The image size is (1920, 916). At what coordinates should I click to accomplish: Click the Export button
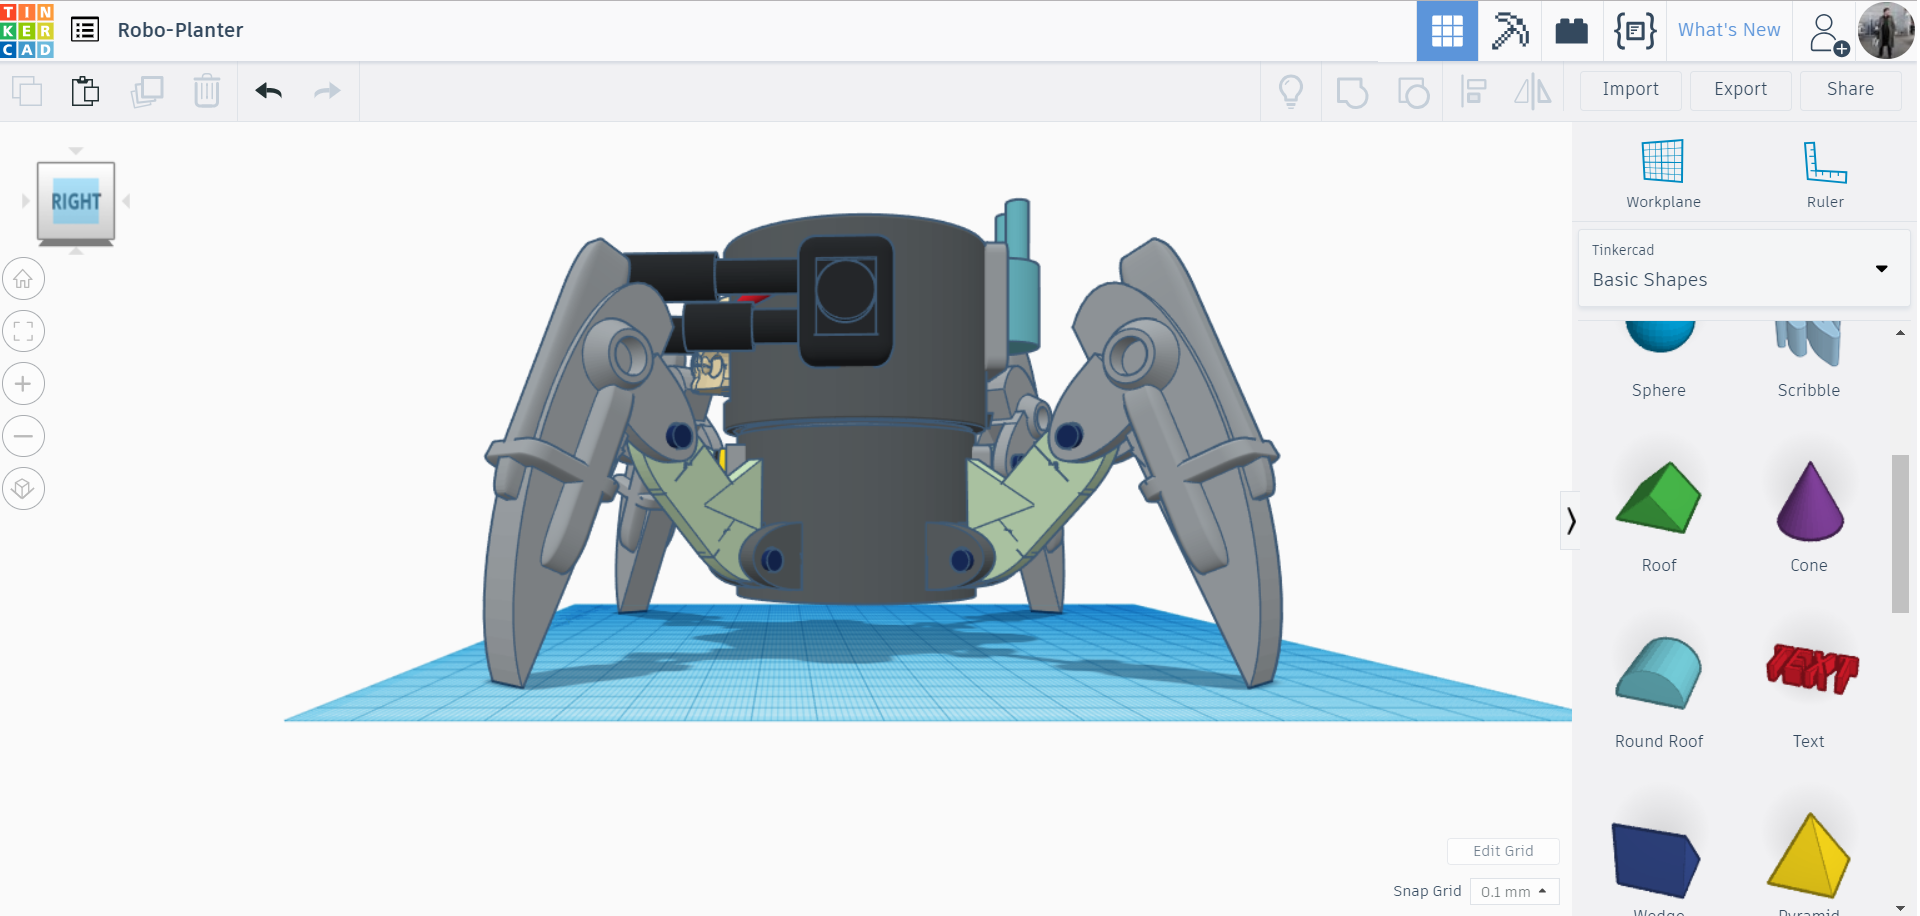(x=1740, y=90)
